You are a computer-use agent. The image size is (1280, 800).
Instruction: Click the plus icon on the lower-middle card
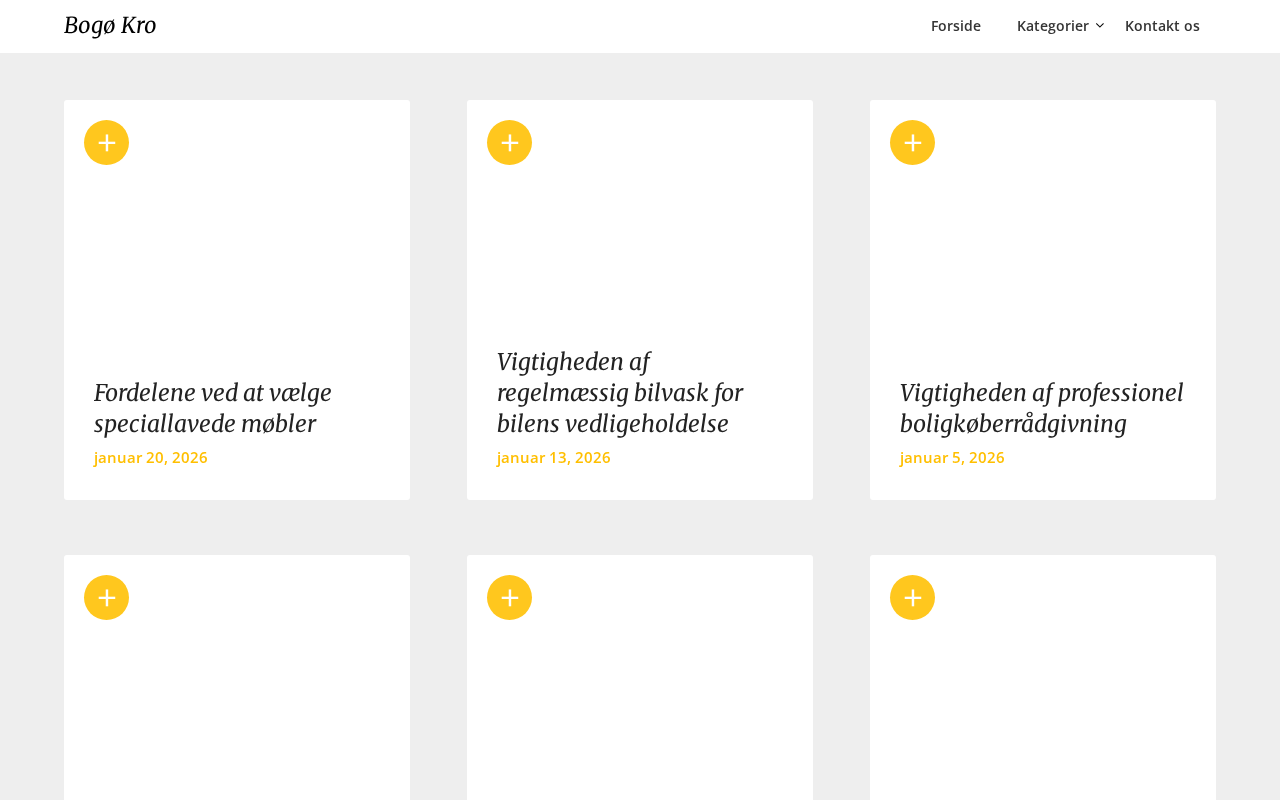tap(509, 597)
